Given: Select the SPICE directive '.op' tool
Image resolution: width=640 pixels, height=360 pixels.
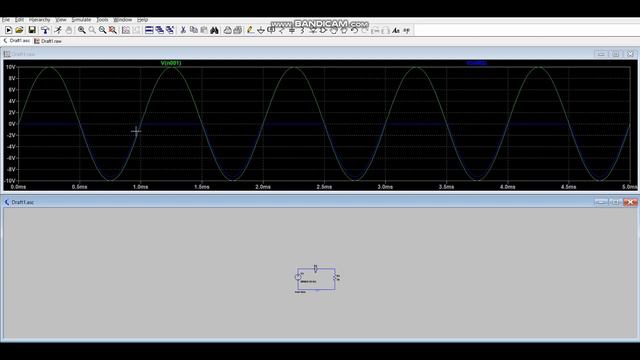Looking at the screenshot, I should [406, 30].
